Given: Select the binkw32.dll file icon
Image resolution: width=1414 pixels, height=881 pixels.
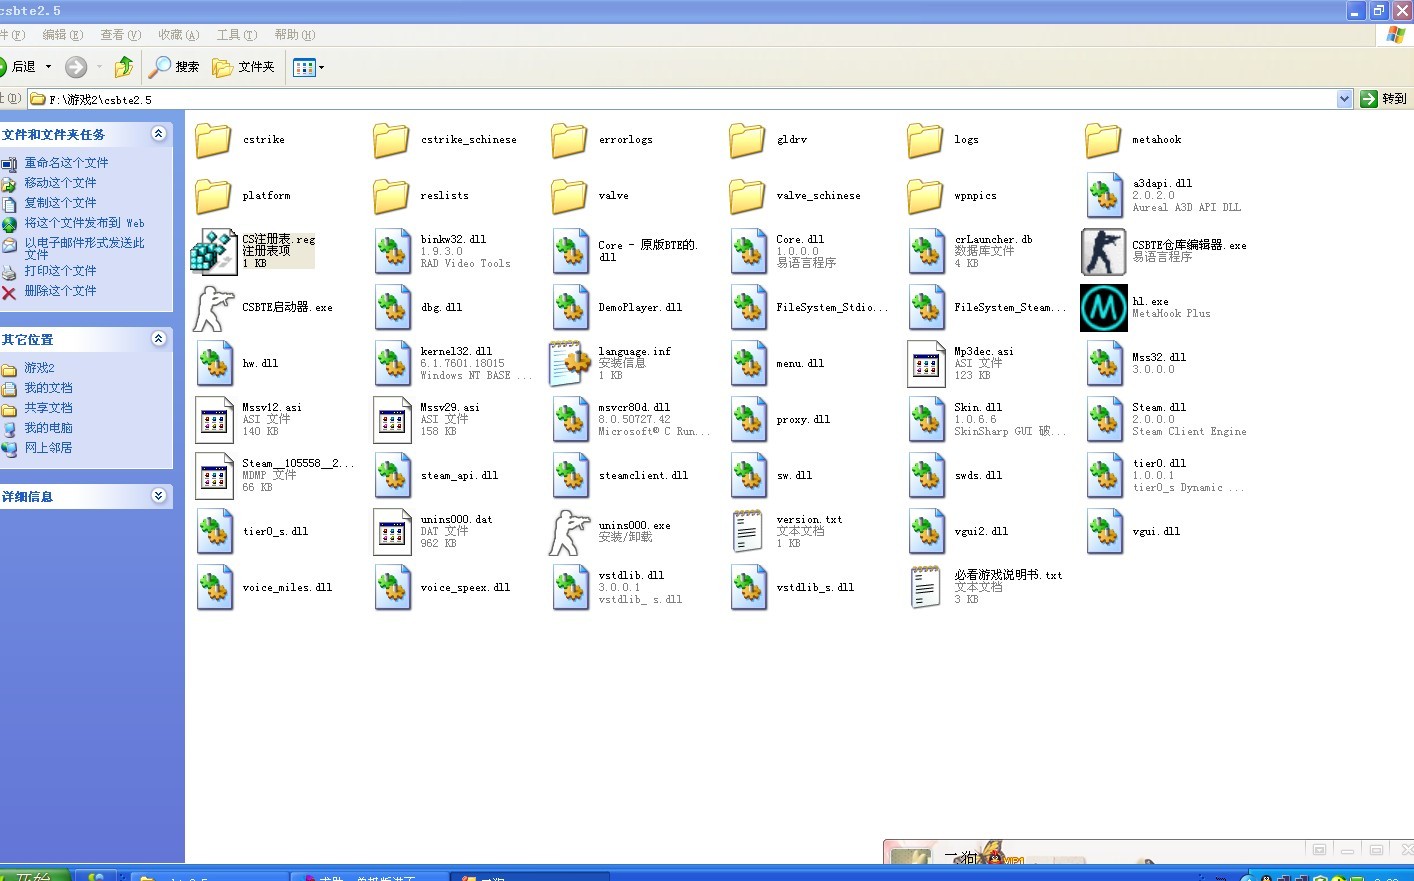Looking at the screenshot, I should pos(392,252).
